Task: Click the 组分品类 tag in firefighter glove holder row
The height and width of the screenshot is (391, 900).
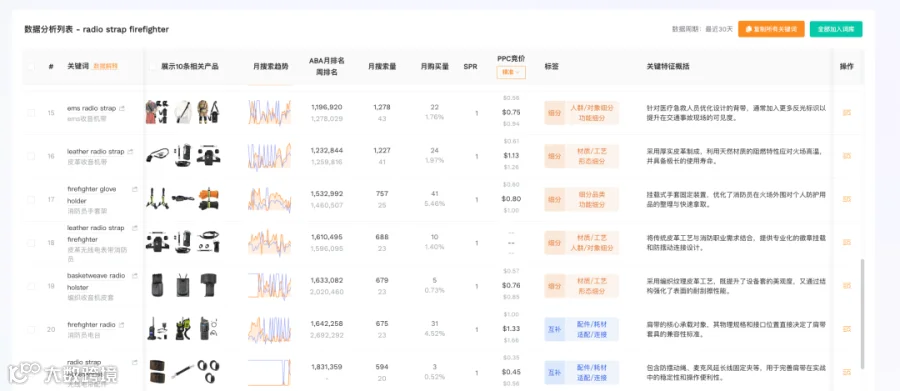Action: 592,194
